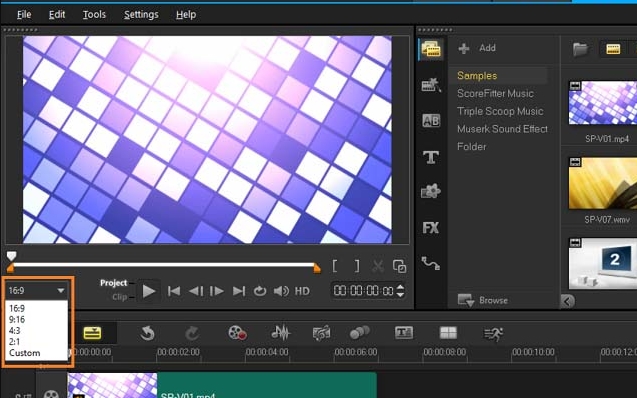Click the Browse button
Image resolution: width=637 pixels, height=398 pixels.
click(483, 301)
